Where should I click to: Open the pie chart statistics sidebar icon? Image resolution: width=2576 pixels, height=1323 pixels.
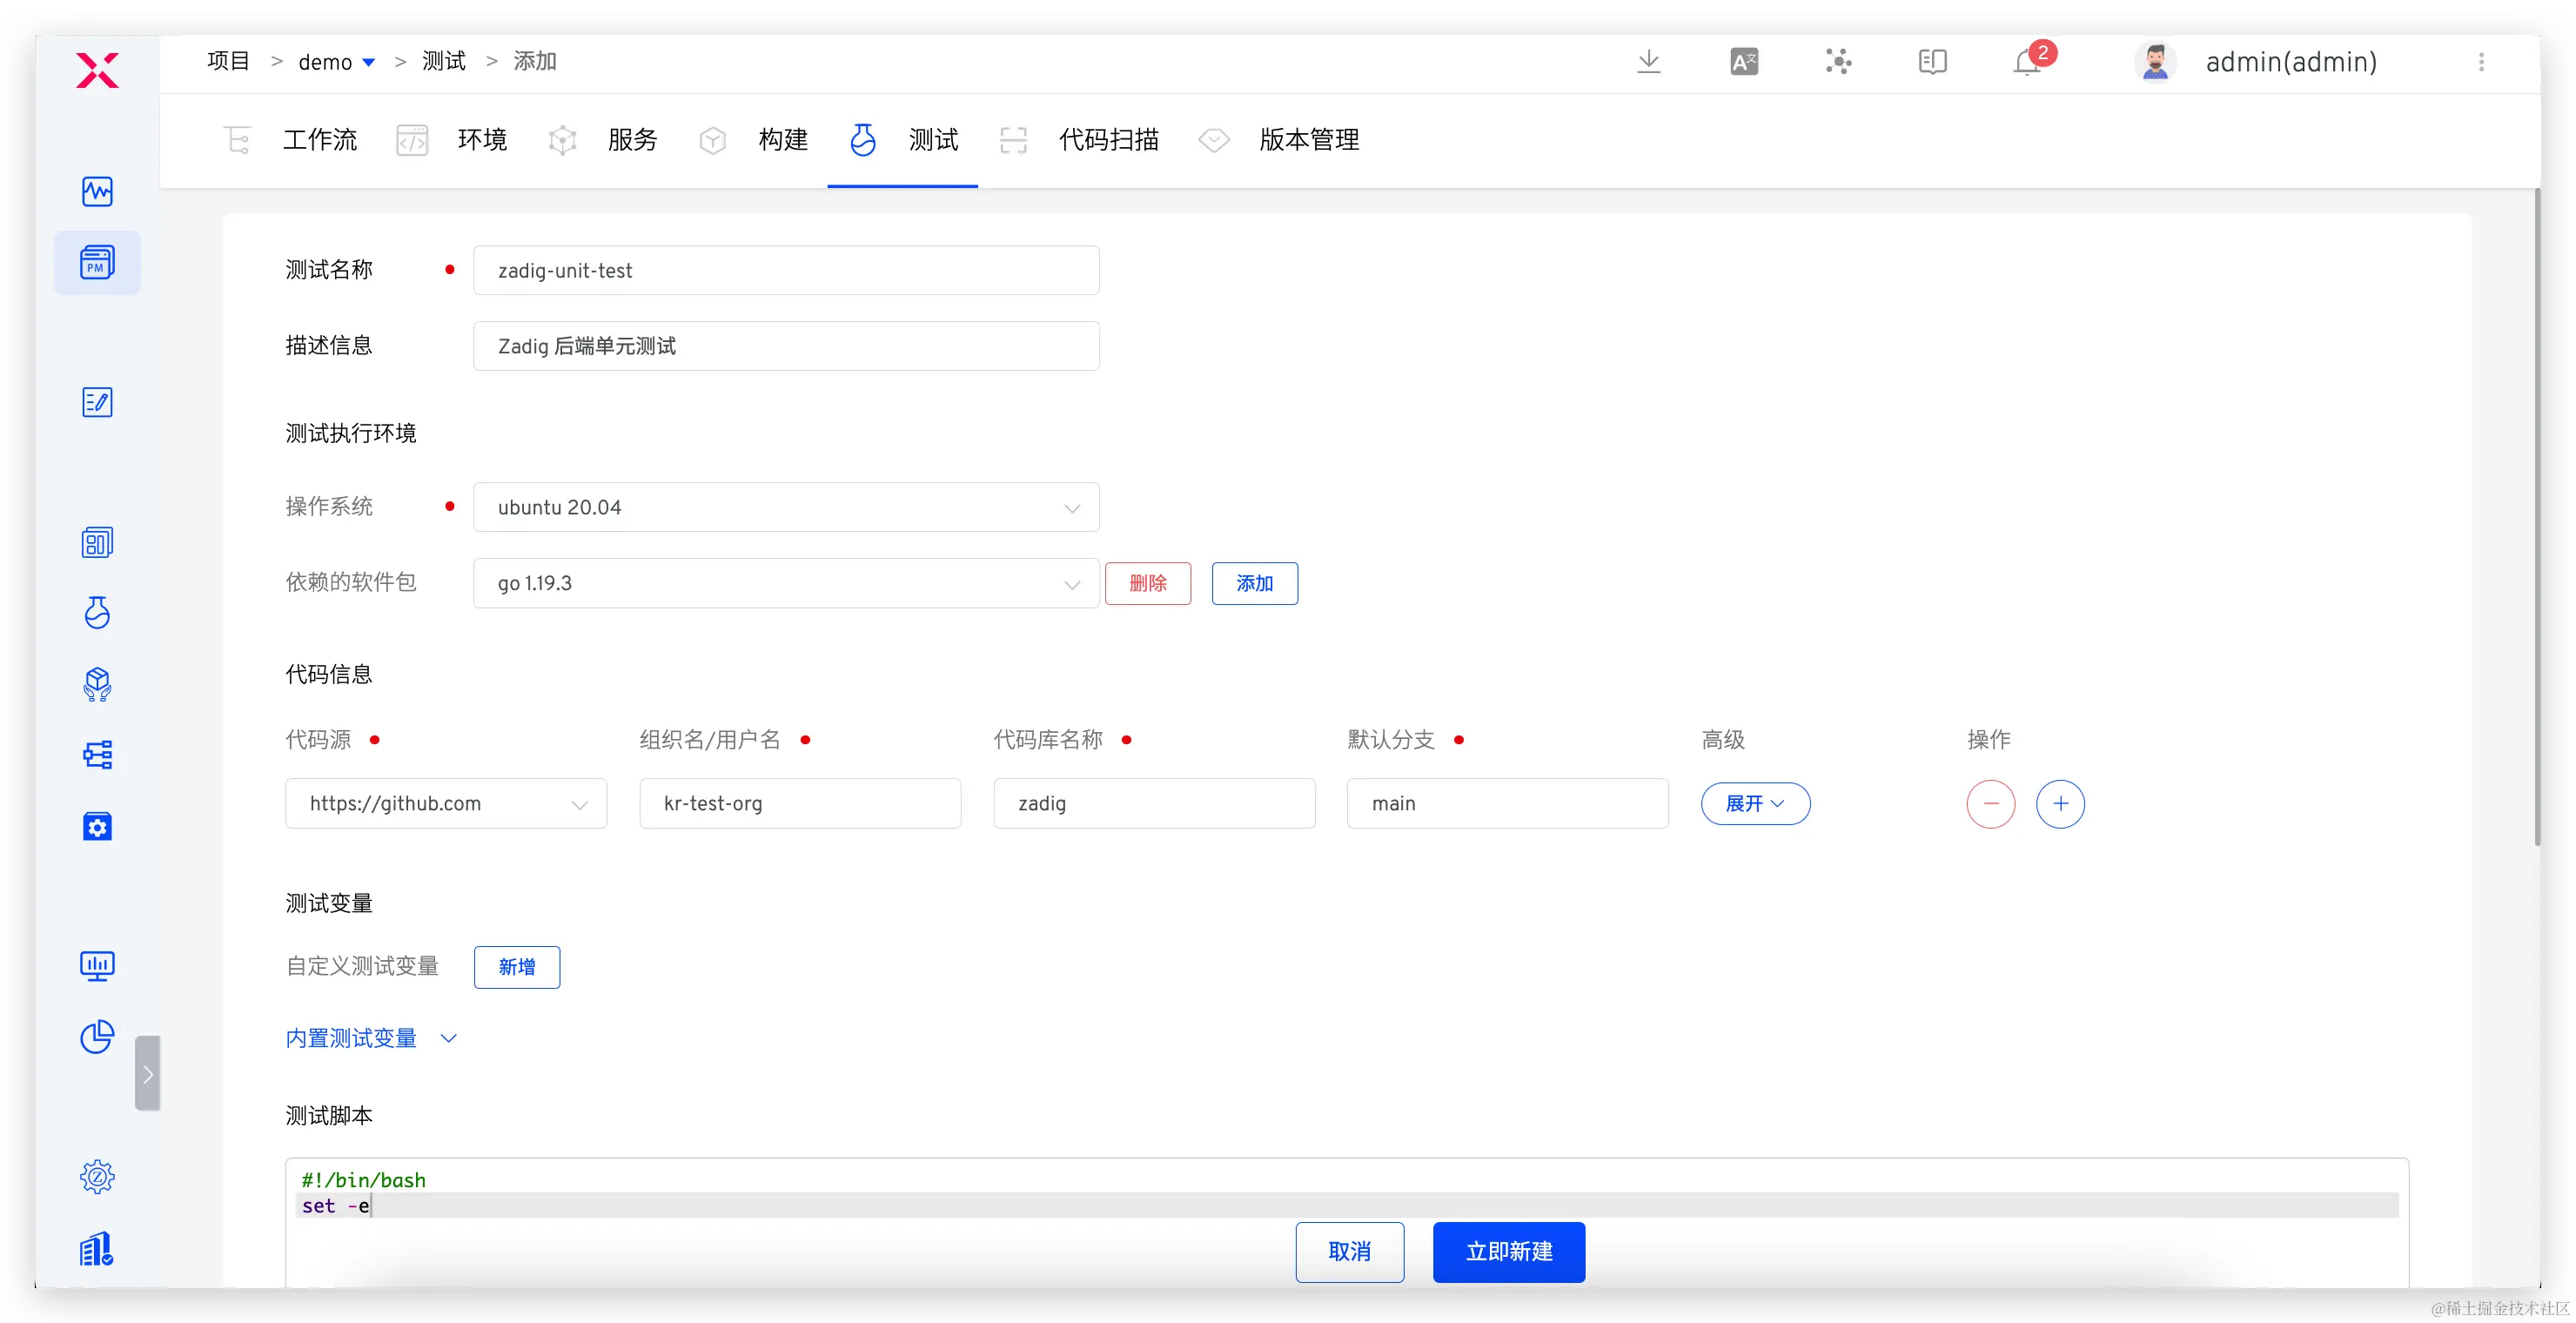click(97, 1037)
